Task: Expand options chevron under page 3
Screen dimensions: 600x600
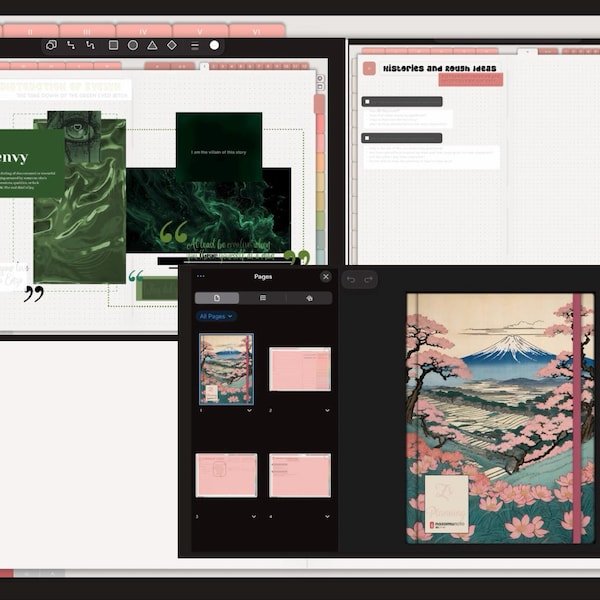Action: click(254, 516)
